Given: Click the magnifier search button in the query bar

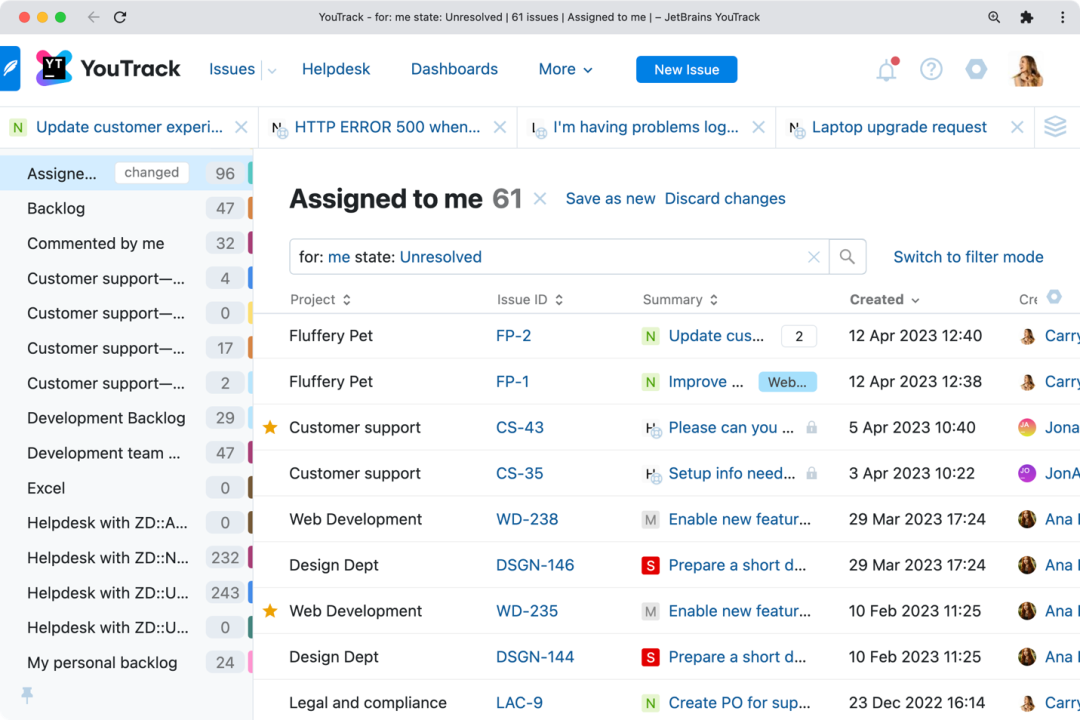Looking at the screenshot, I should (x=847, y=257).
